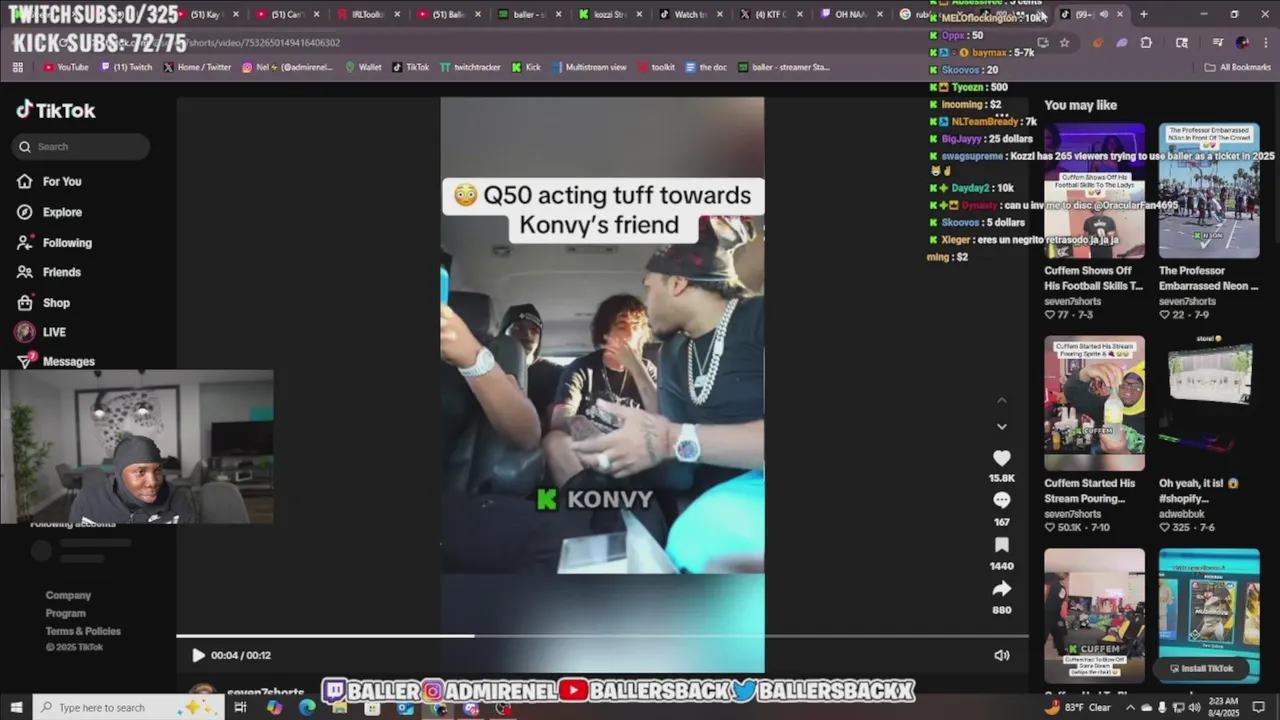Seek using the video progress bar
Screen dimensions: 1280x720
click(602, 635)
